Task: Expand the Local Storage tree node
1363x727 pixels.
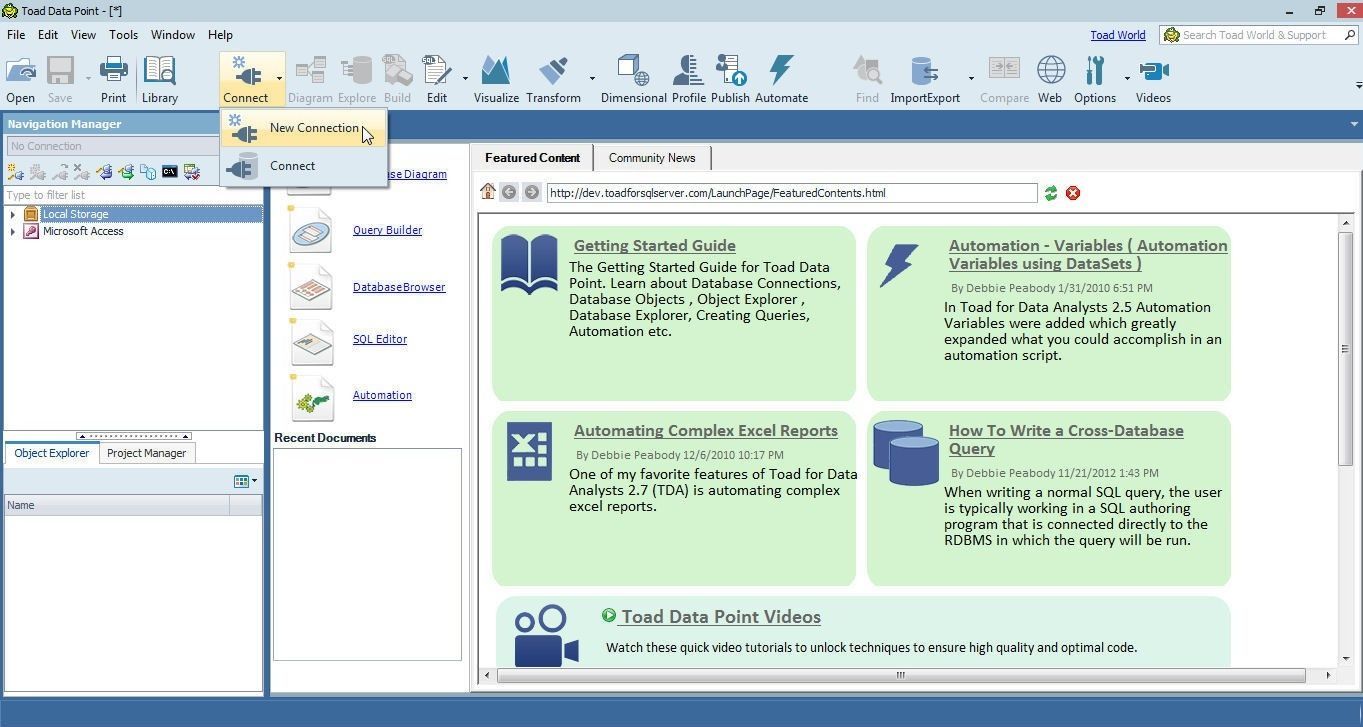Action: pos(12,214)
